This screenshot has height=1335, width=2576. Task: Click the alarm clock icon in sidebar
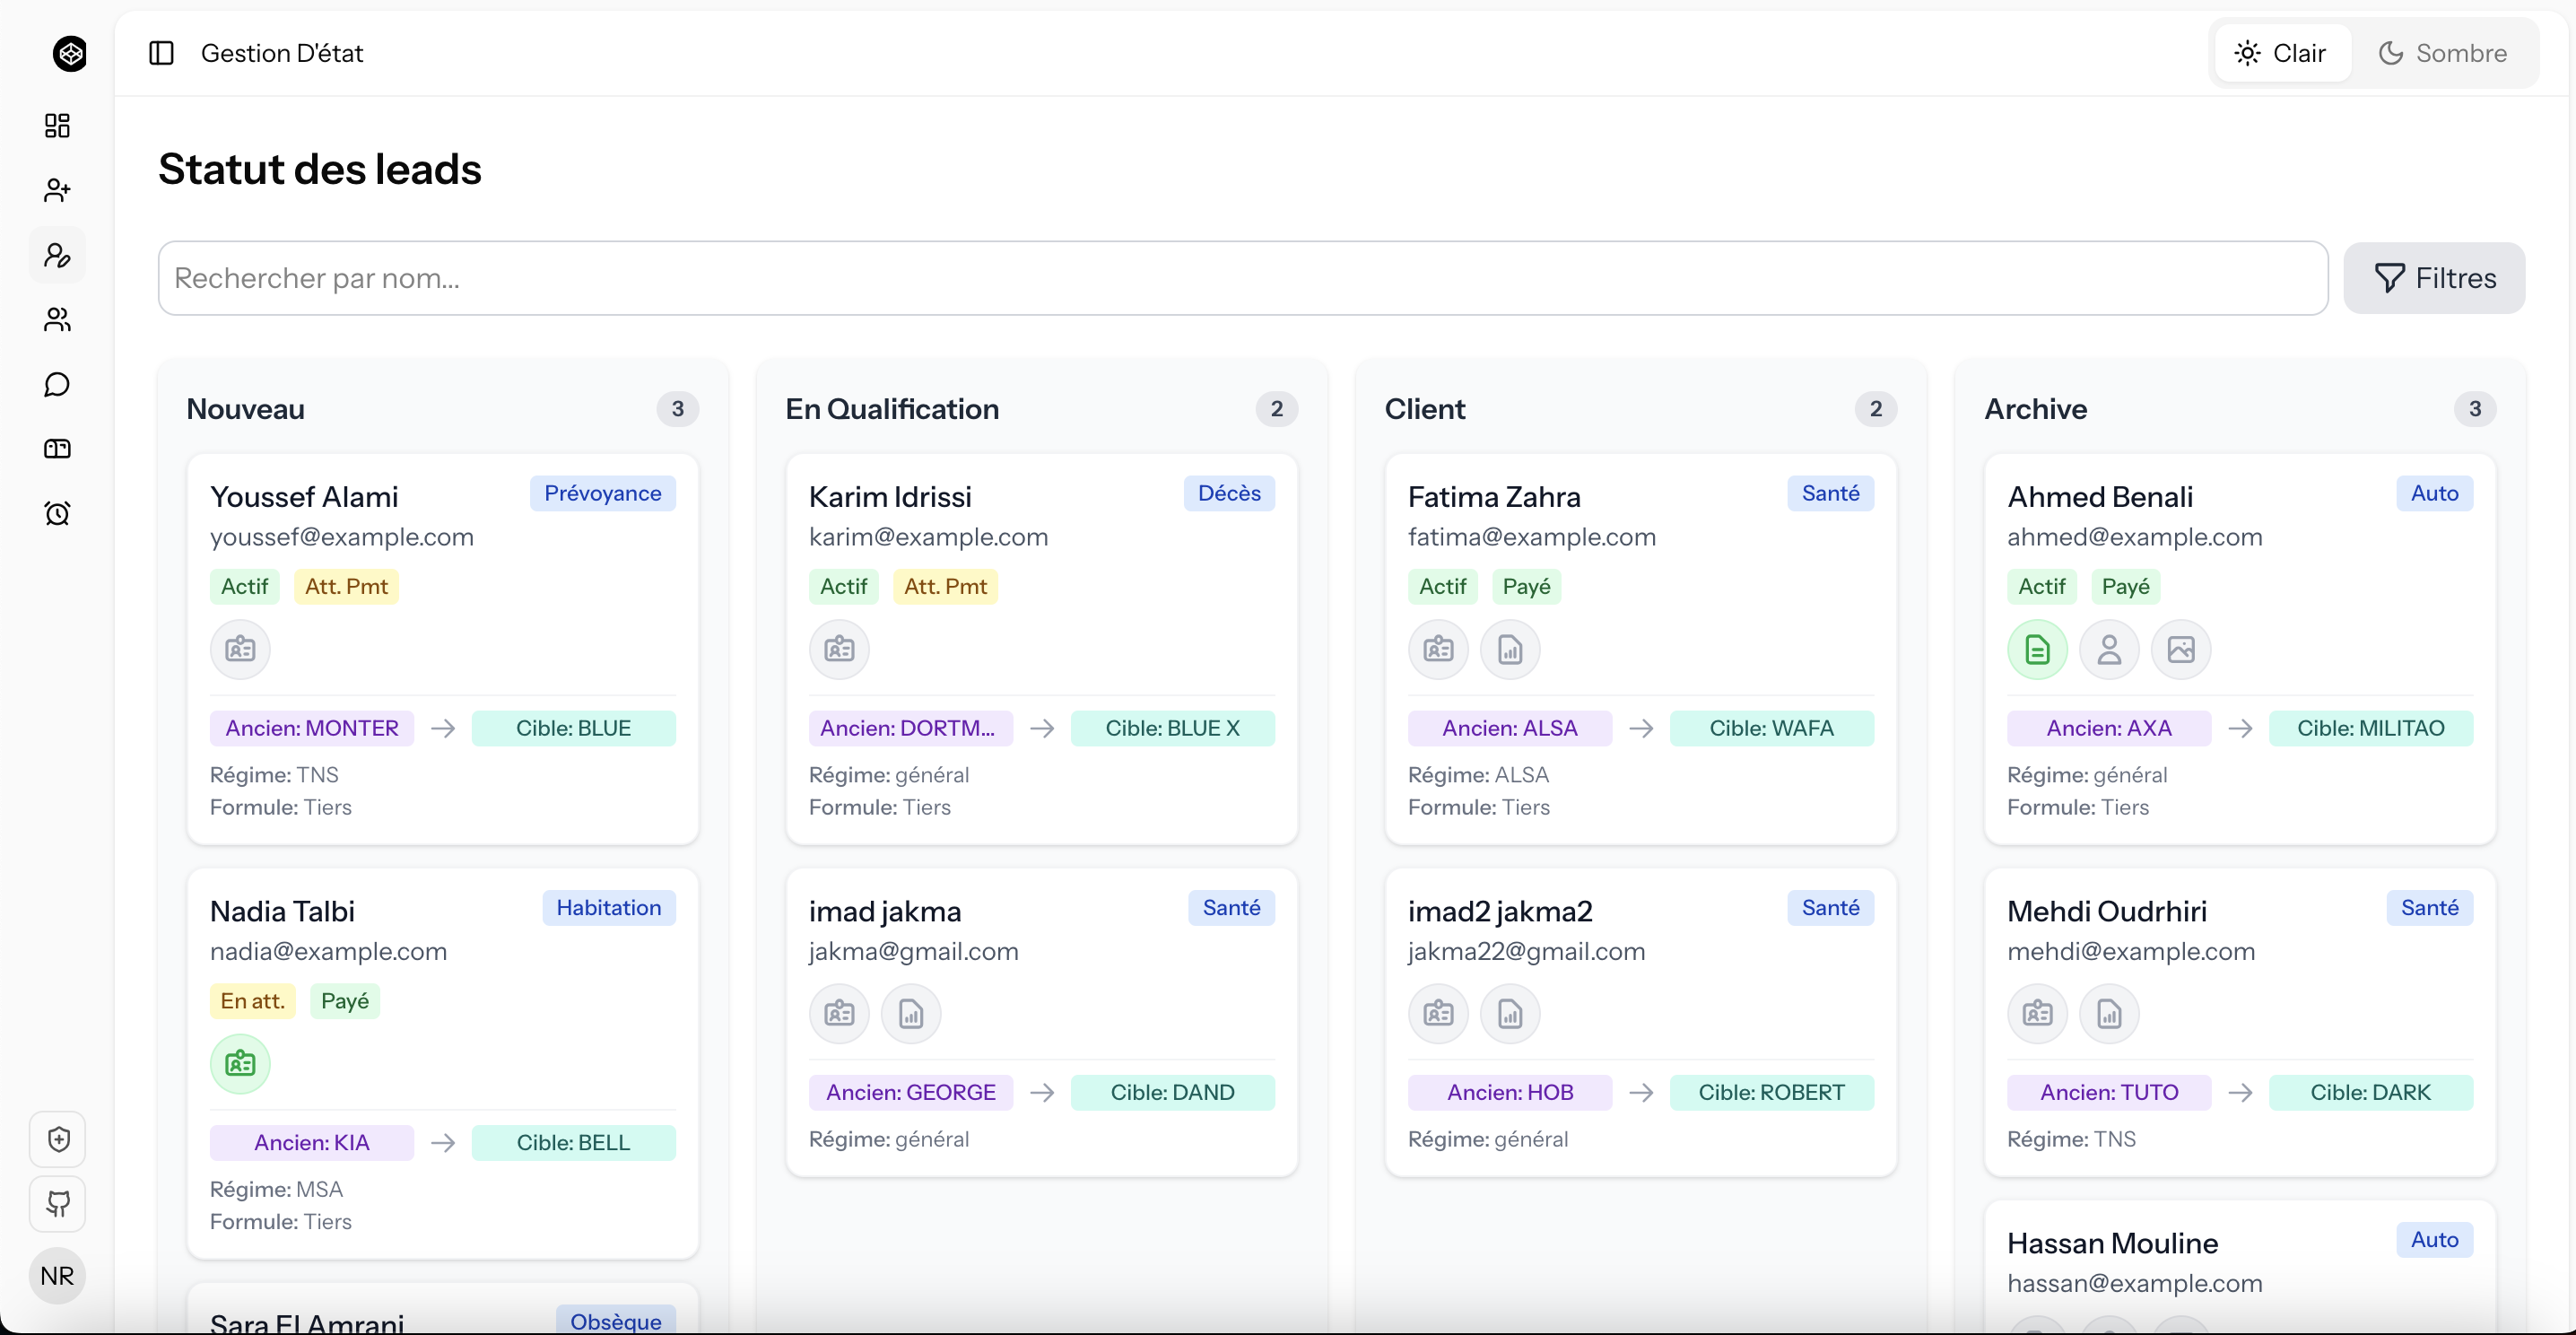click(x=57, y=513)
